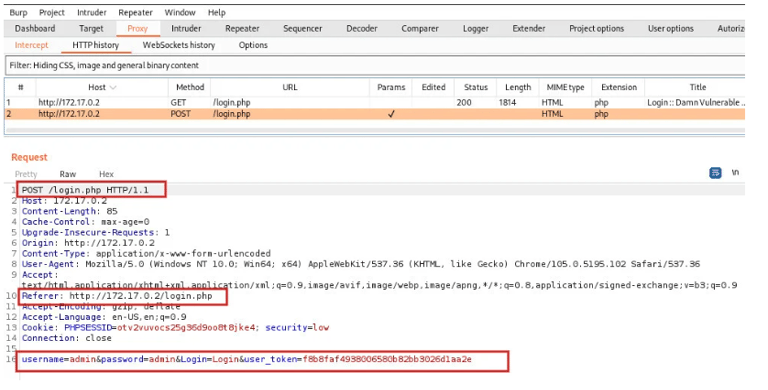Click the 200 status cell
768x390 pixels.
pos(464,102)
